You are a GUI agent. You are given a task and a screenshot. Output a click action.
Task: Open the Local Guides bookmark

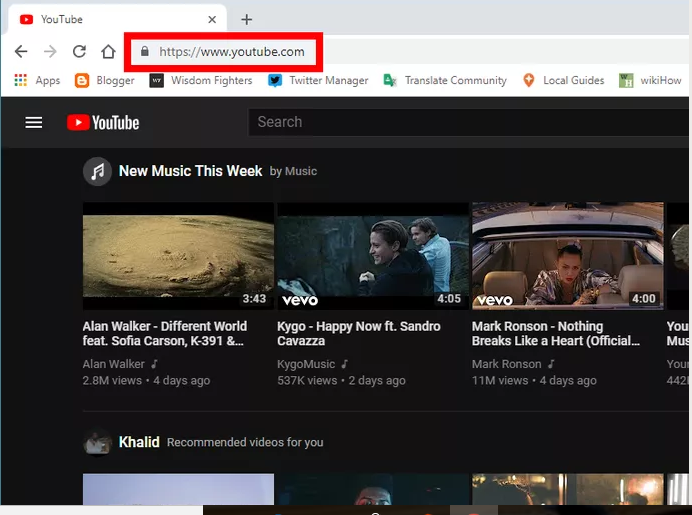point(563,80)
